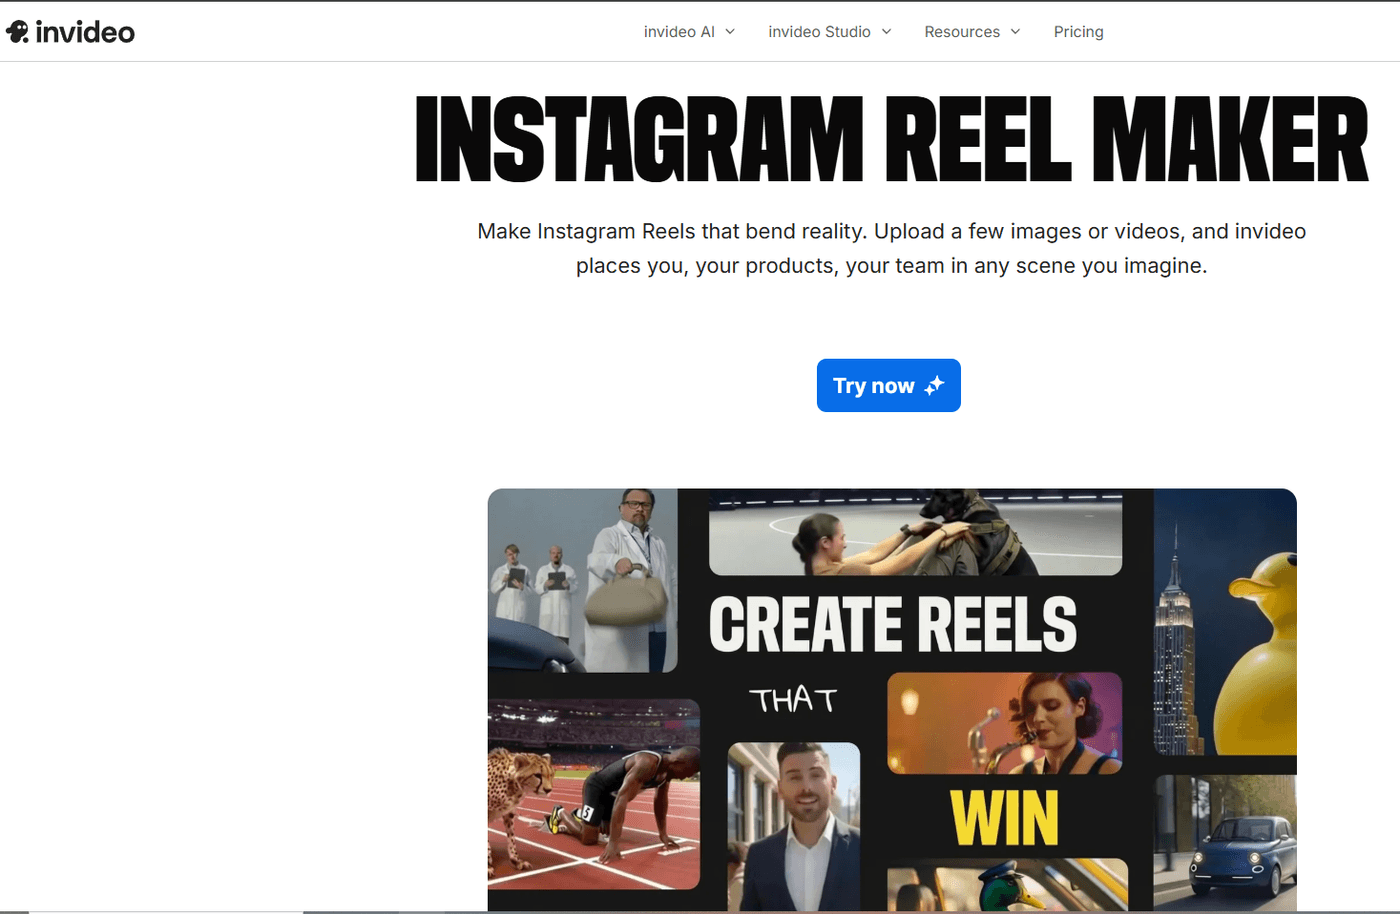The height and width of the screenshot is (914, 1400).
Task: Click the Try now button
Action: click(888, 386)
